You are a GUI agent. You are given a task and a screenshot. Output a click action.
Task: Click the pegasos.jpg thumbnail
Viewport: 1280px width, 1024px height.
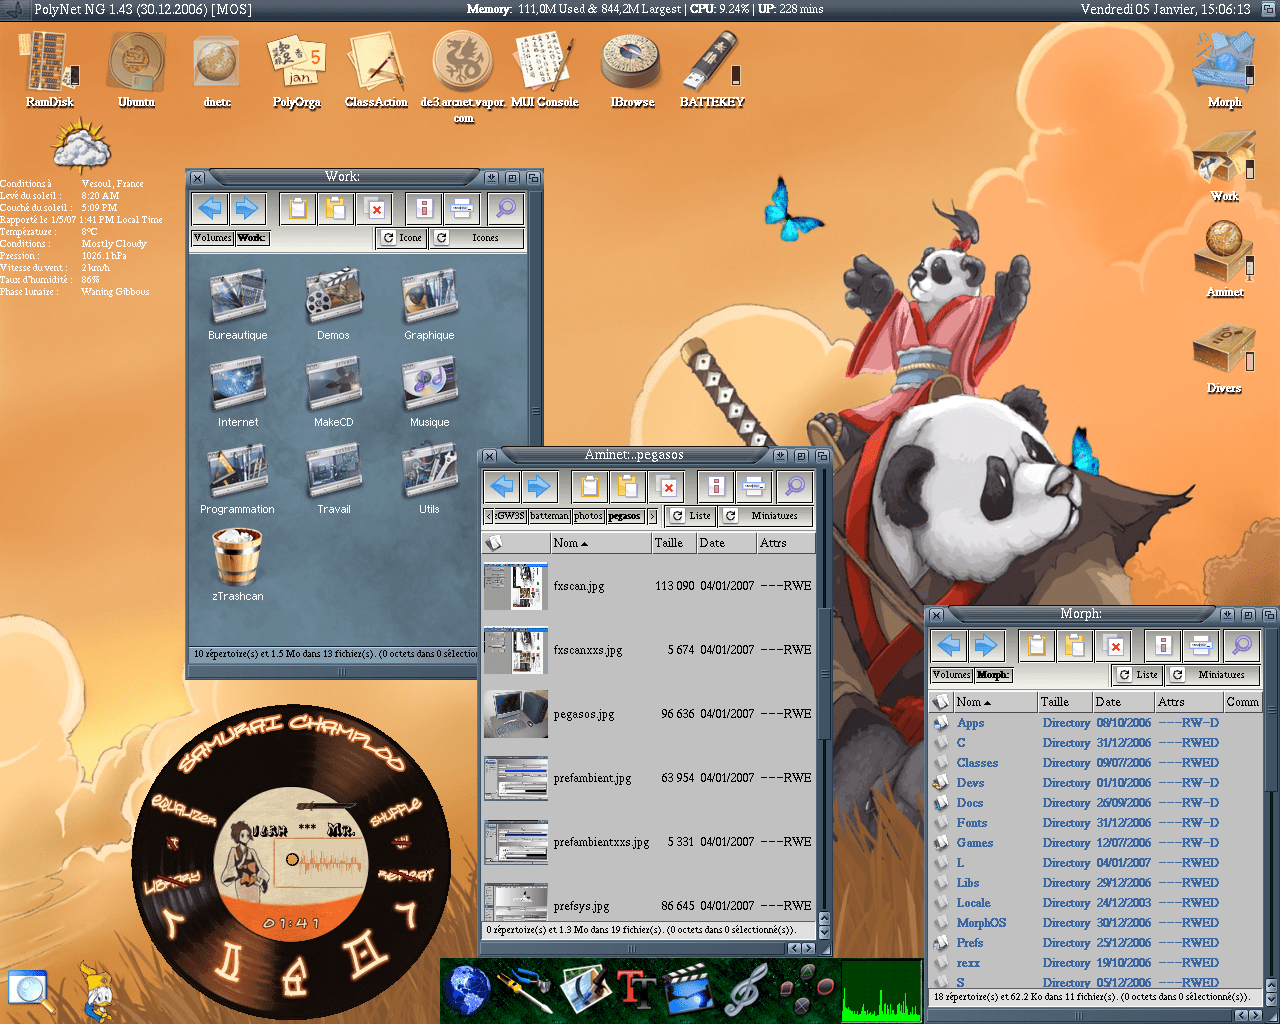(516, 714)
